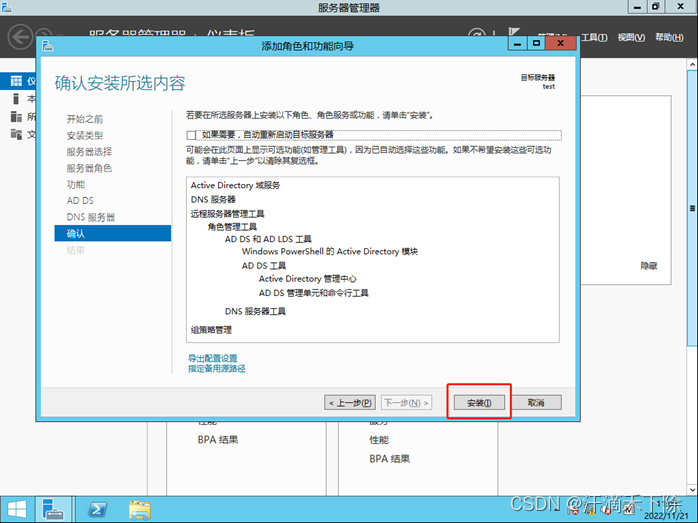This screenshot has height=523, width=698.
Task: Launch PowerShell from the taskbar
Action: click(97, 510)
